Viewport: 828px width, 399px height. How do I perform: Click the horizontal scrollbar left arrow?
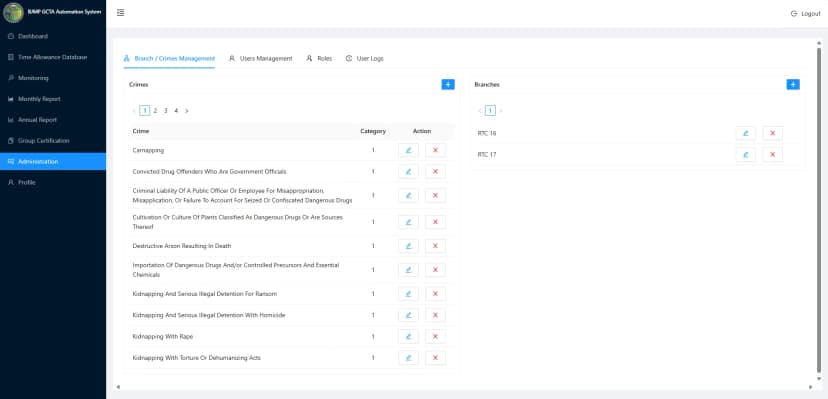(118, 387)
